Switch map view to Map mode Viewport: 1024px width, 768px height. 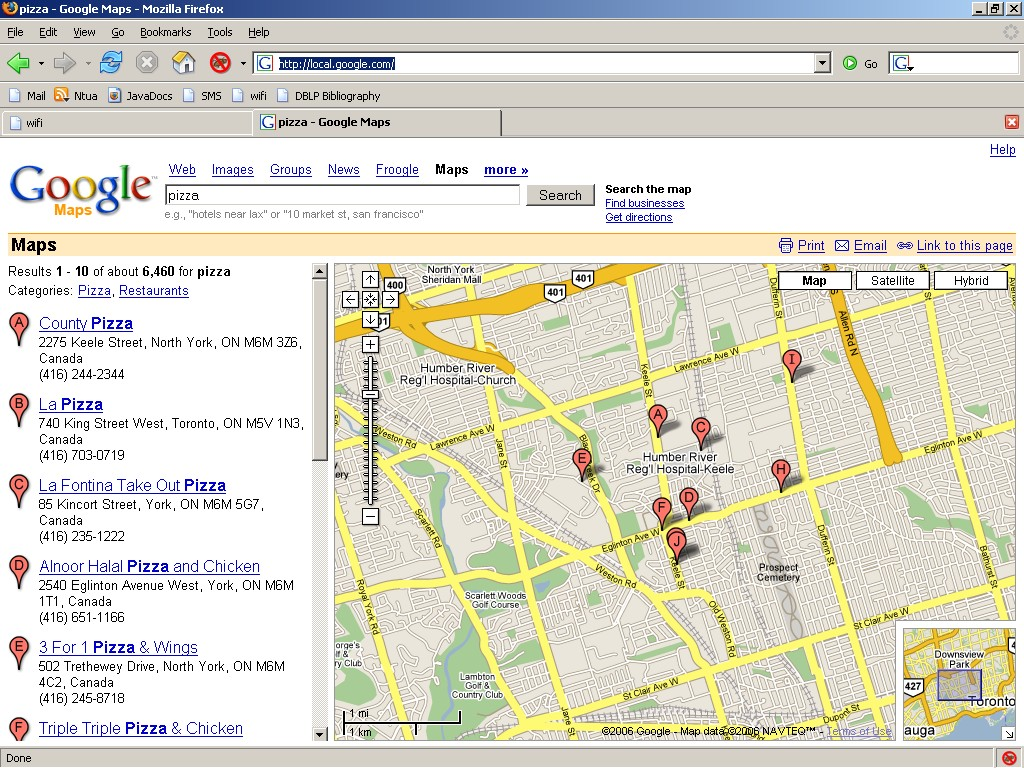[x=814, y=281]
